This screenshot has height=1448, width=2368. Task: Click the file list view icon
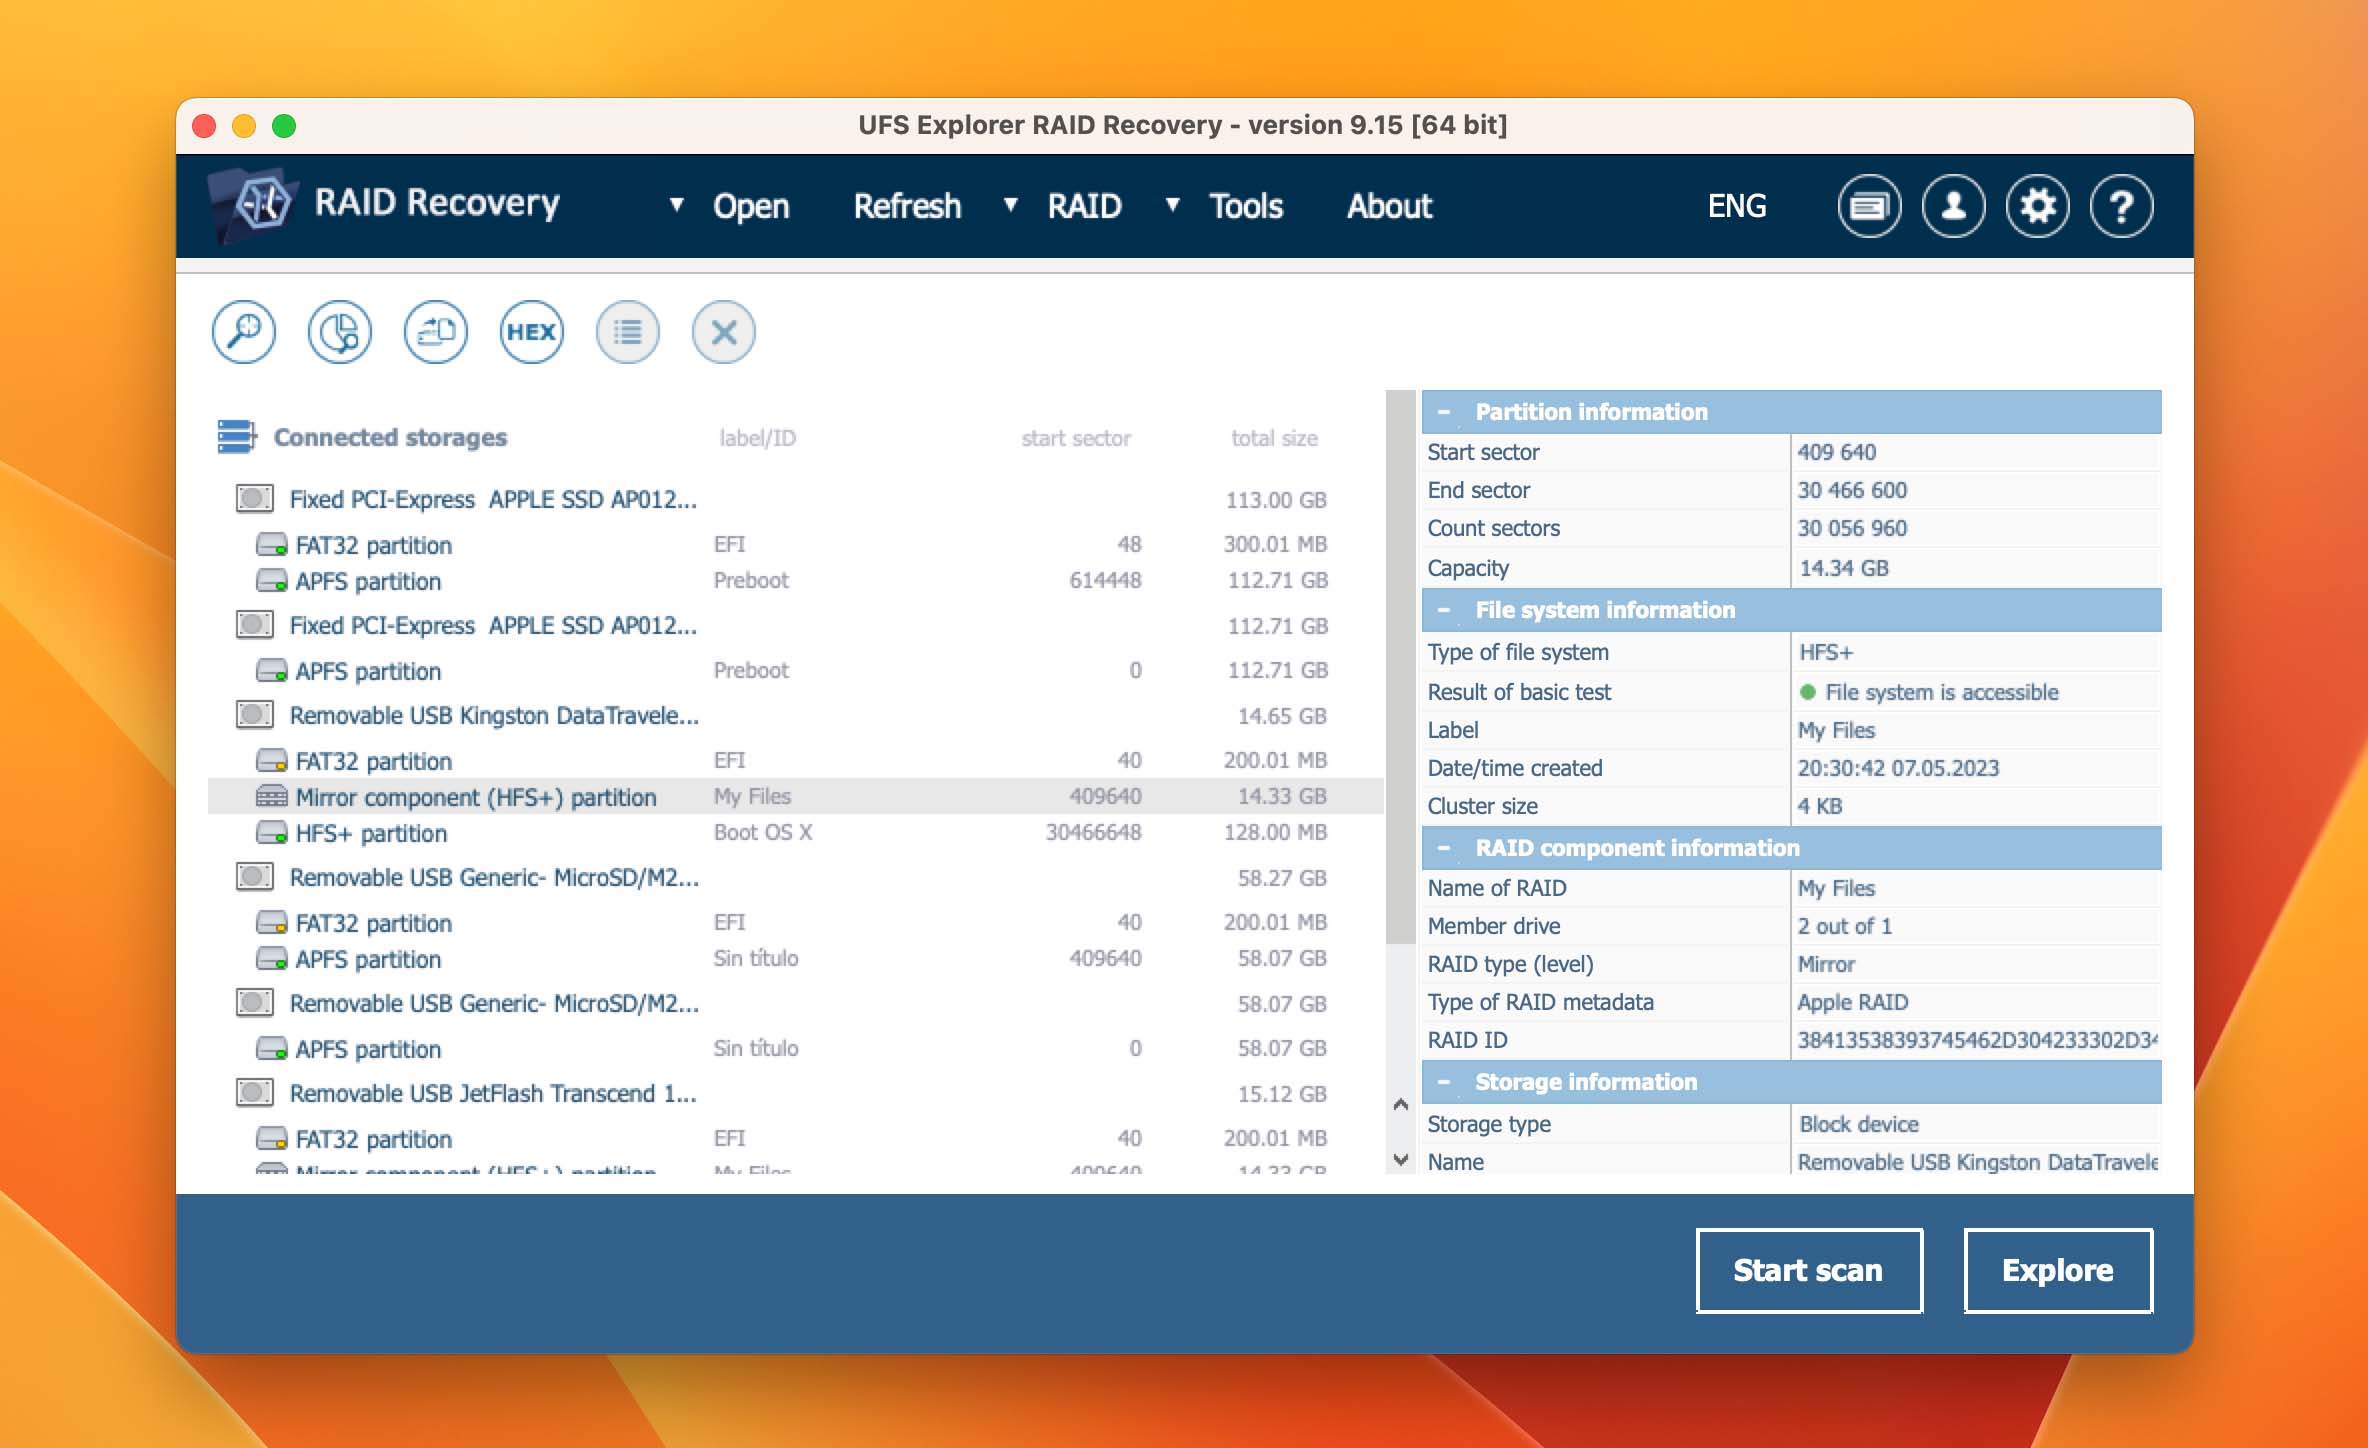pyautogui.click(x=628, y=330)
